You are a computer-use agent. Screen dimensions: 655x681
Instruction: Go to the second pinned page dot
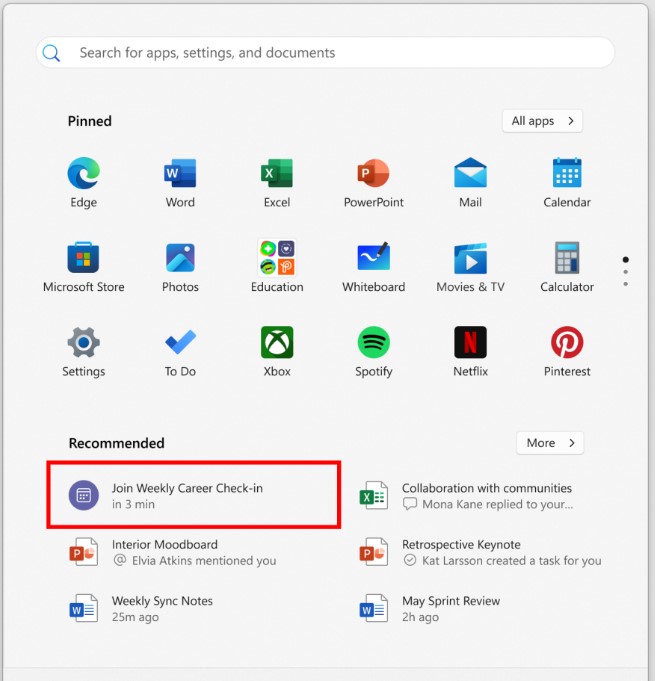pos(625,272)
